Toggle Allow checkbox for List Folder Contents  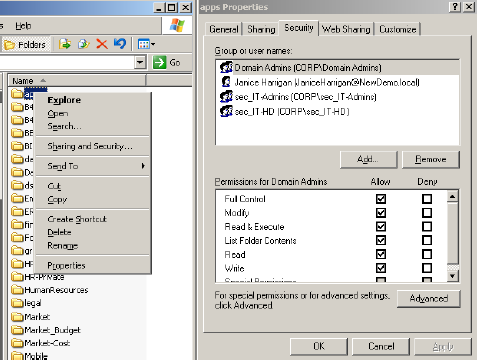tap(381, 240)
